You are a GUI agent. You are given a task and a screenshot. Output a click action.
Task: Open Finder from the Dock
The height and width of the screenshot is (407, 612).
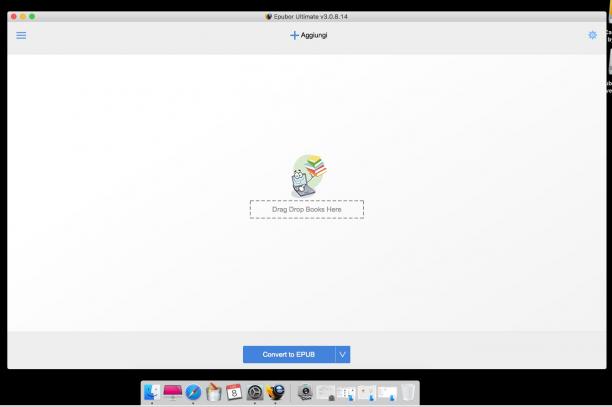(x=152, y=392)
